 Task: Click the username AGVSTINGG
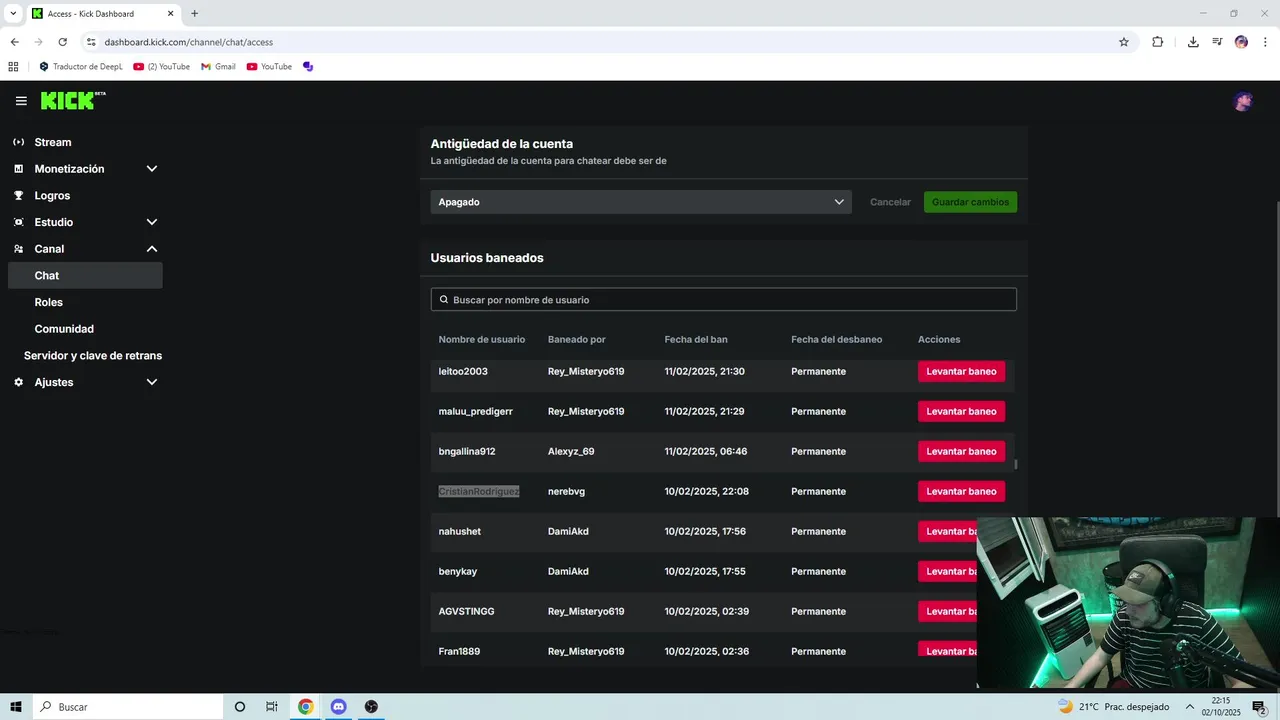467,612
